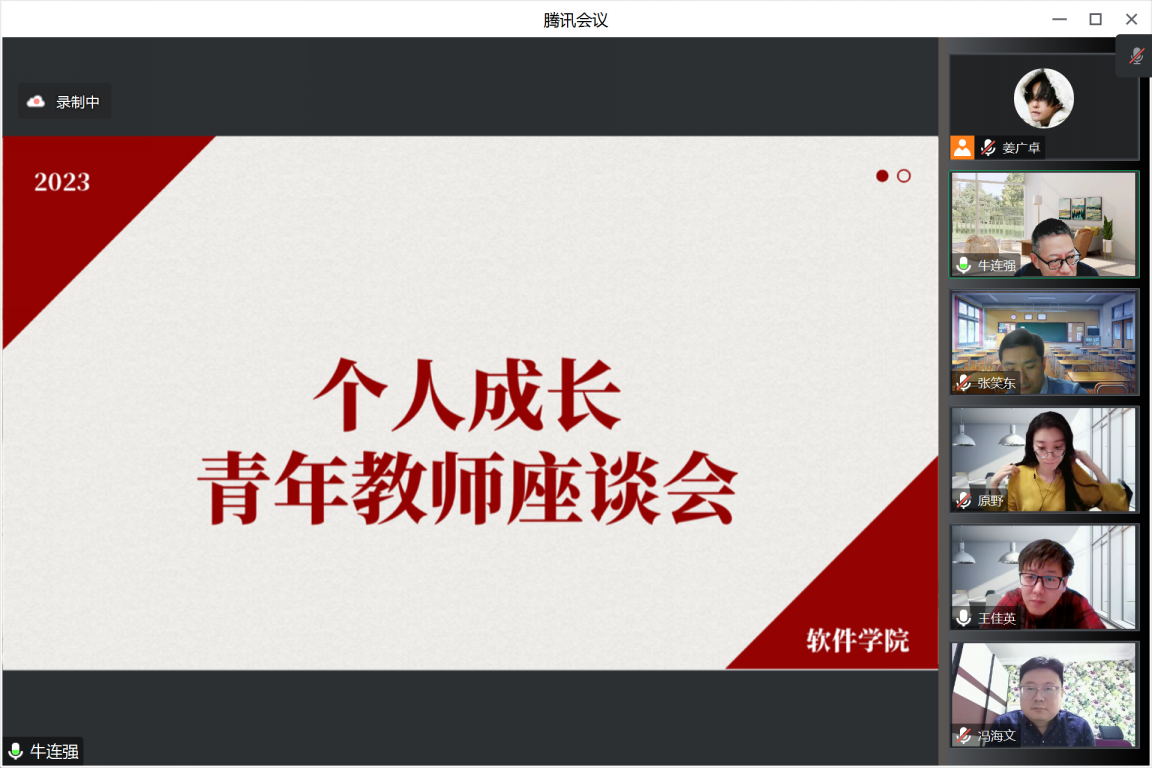Click the 牛连强 speaker label at bottom left
The width and height of the screenshot is (1152, 768).
44,751
